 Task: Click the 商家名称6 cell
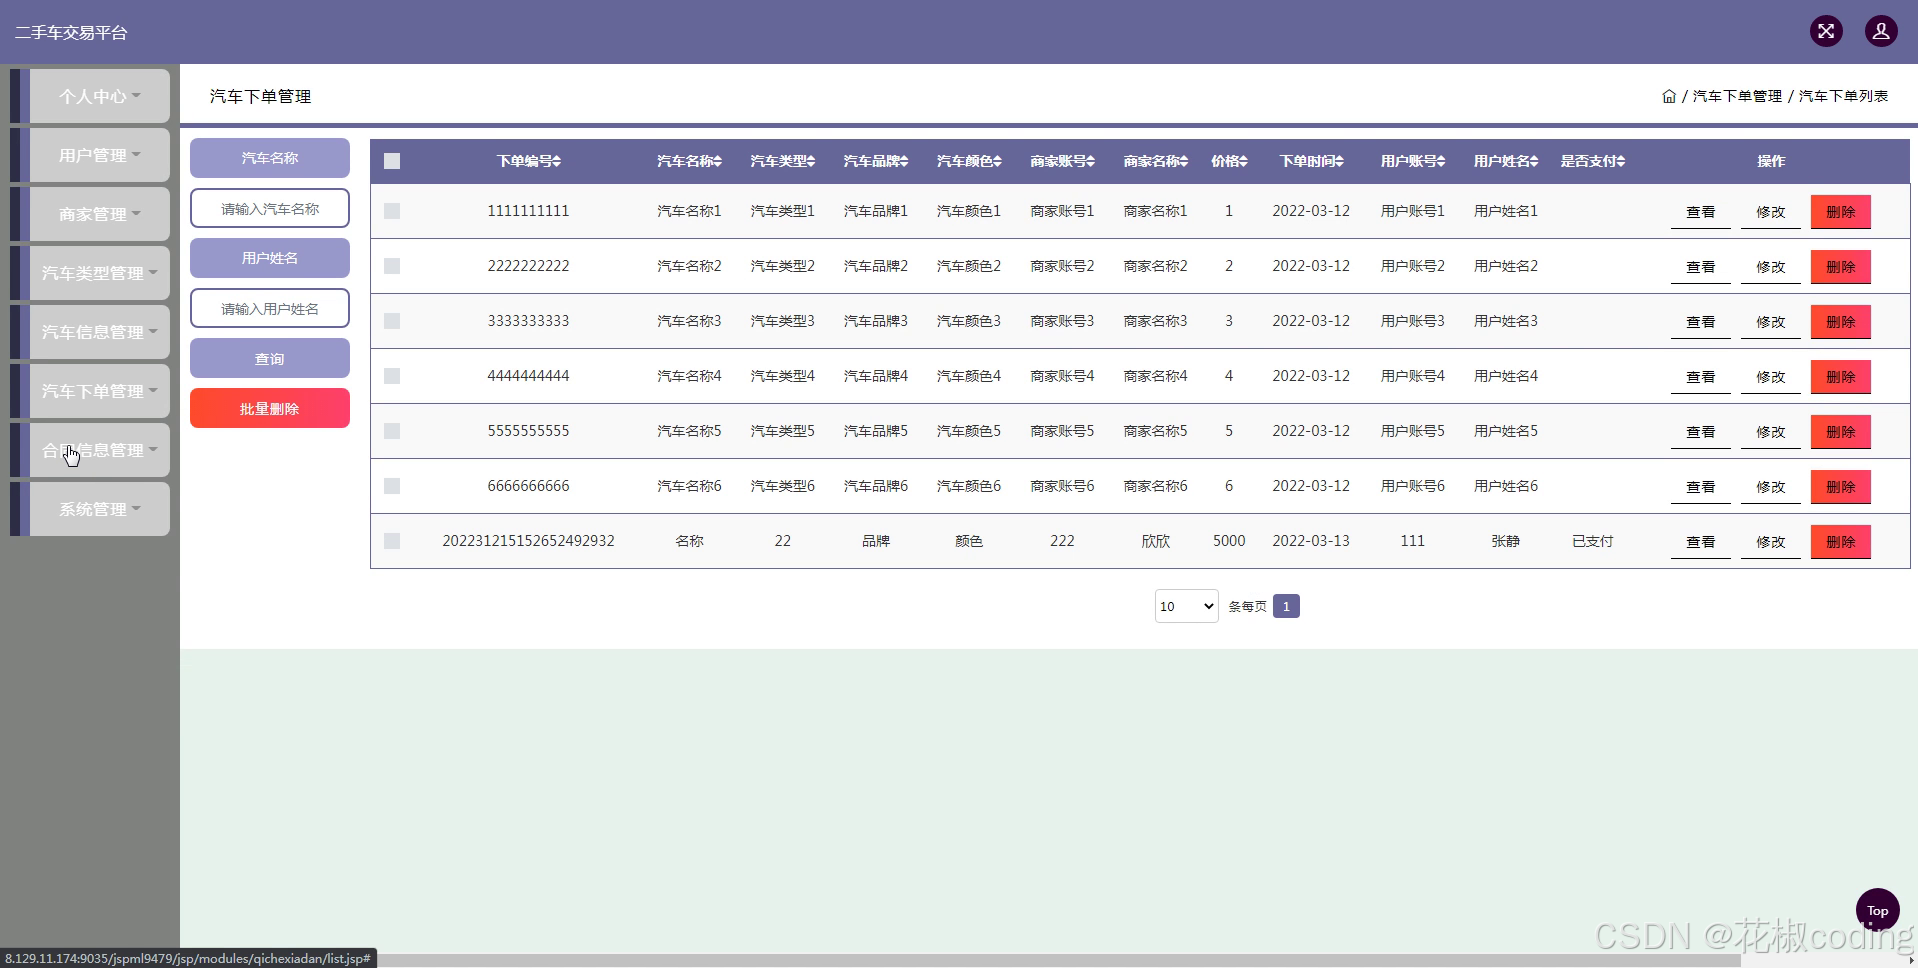1156,486
